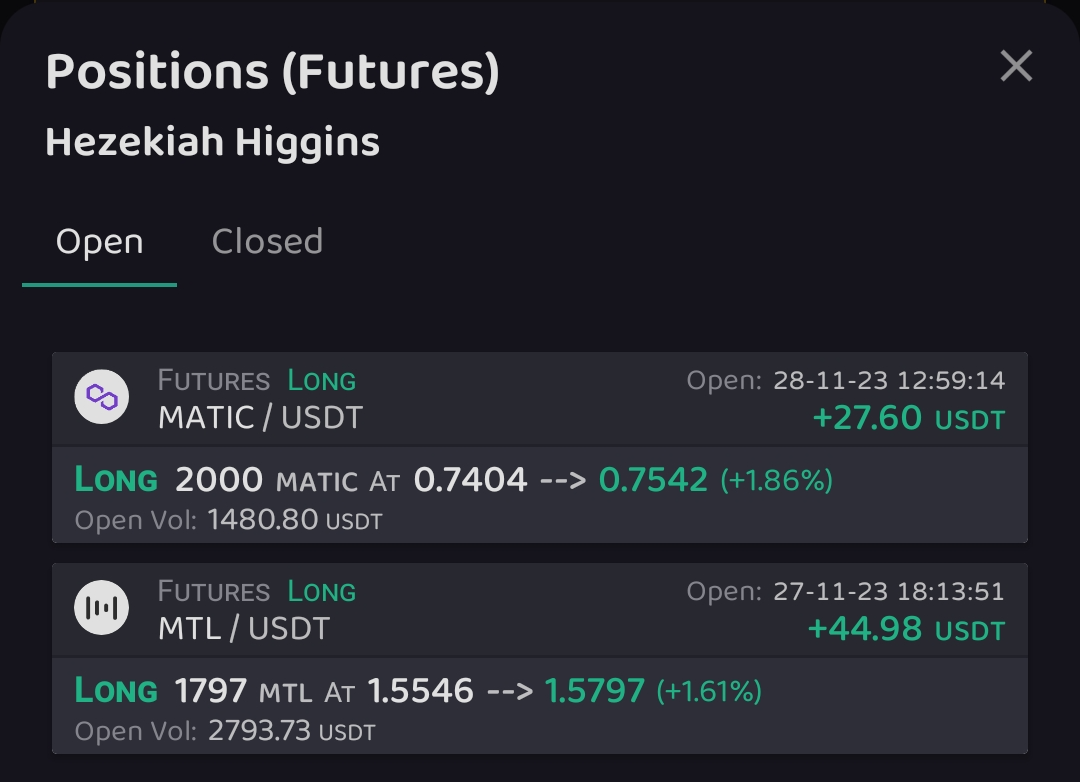Image resolution: width=1080 pixels, height=782 pixels.
Task: Select the MTL / USDT pair name
Action: coord(243,628)
